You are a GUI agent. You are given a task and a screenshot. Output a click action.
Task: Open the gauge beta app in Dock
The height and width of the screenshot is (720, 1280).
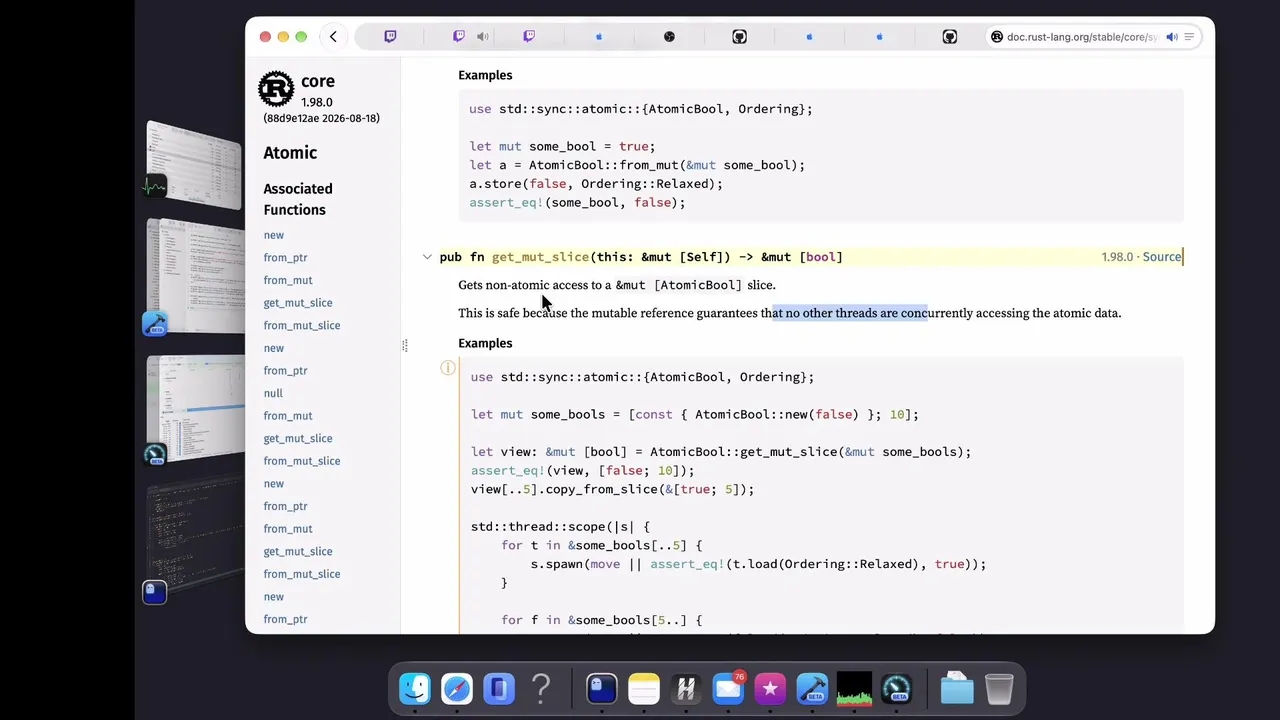click(896, 688)
